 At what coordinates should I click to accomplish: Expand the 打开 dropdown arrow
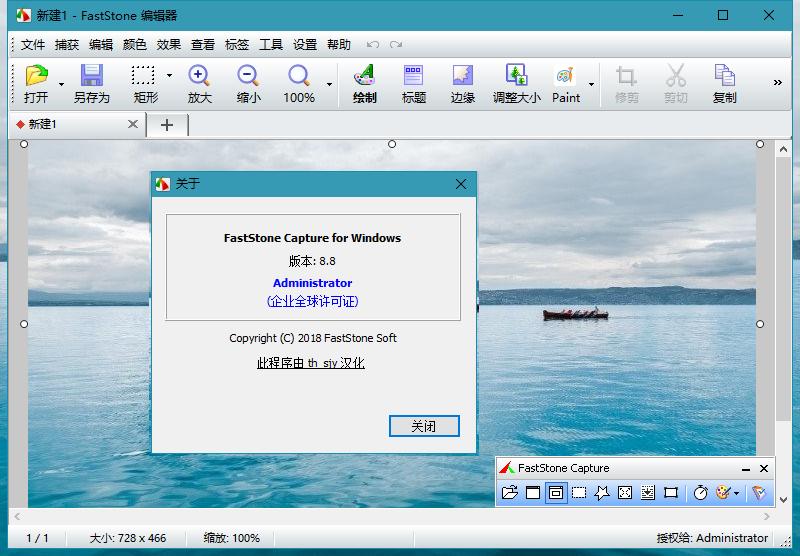click(x=61, y=84)
